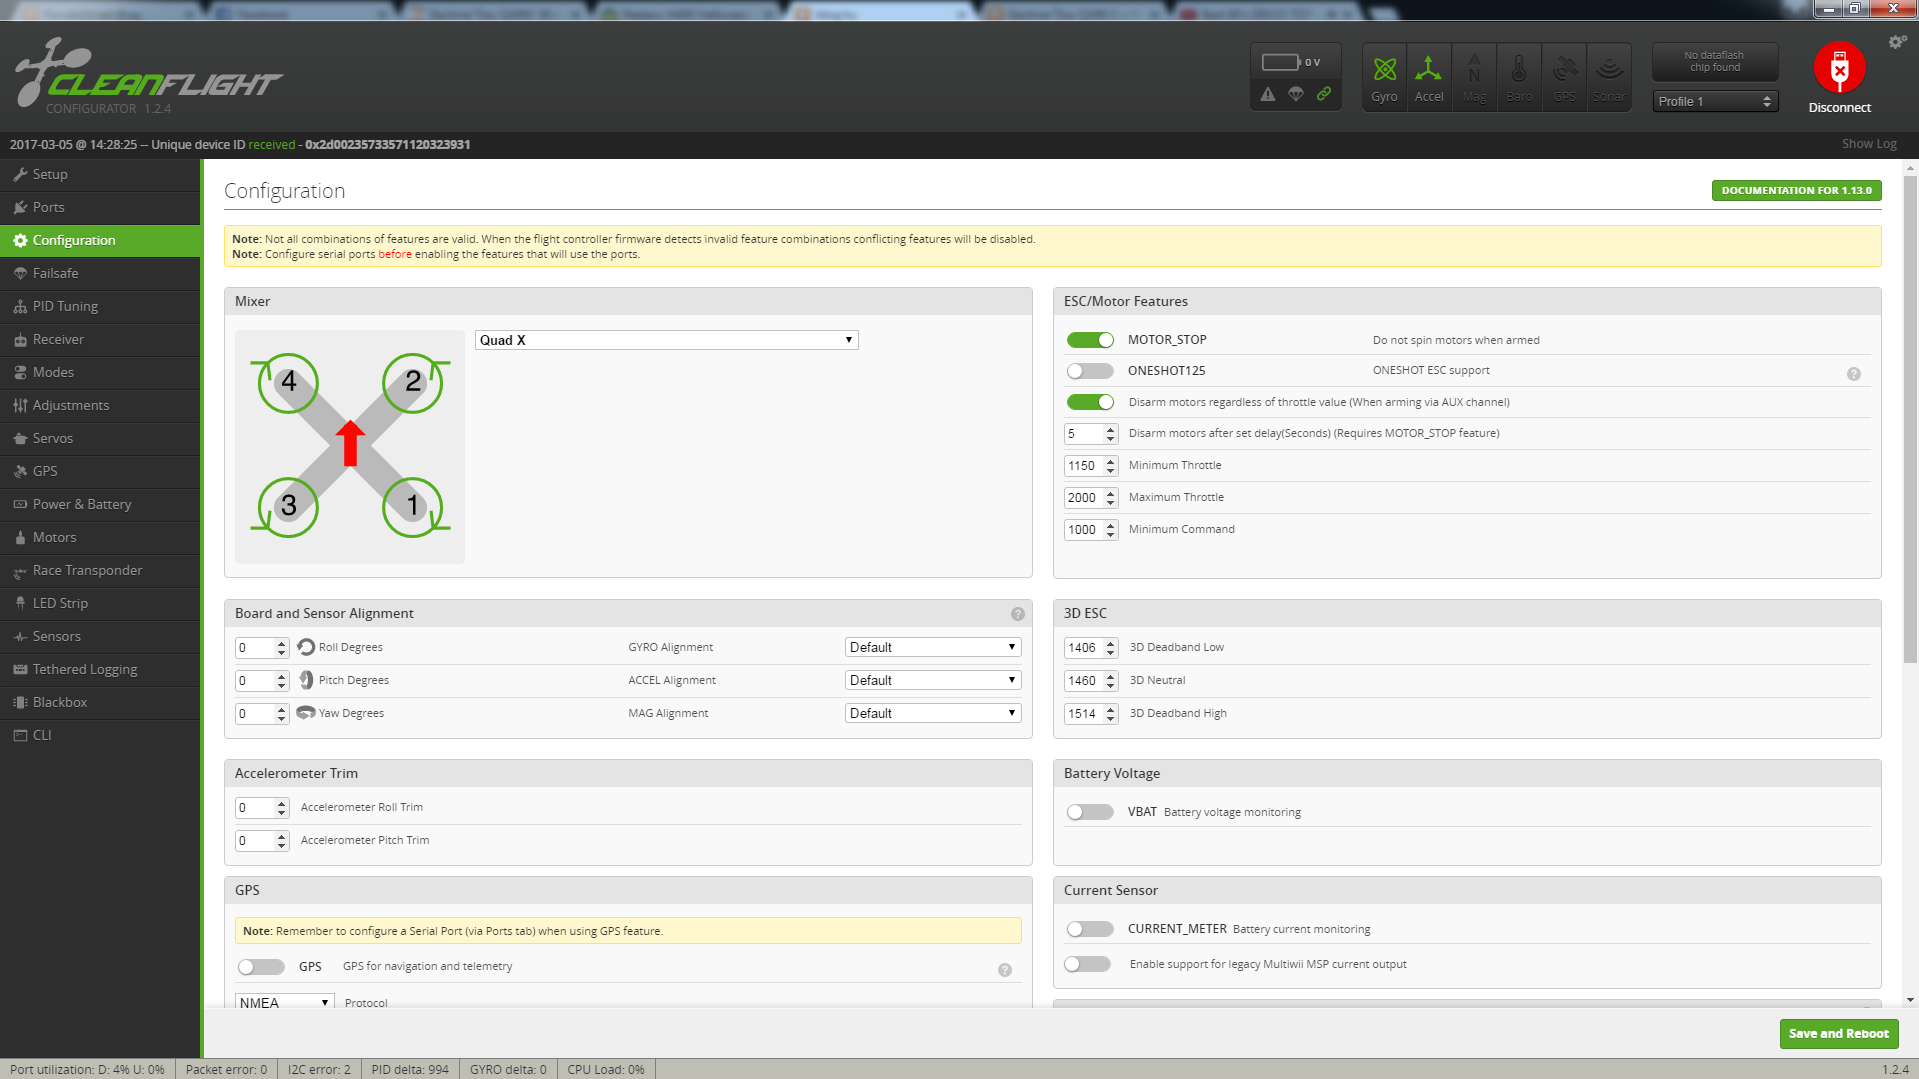
Task: Click the Show Log link
Action: click(x=1868, y=144)
